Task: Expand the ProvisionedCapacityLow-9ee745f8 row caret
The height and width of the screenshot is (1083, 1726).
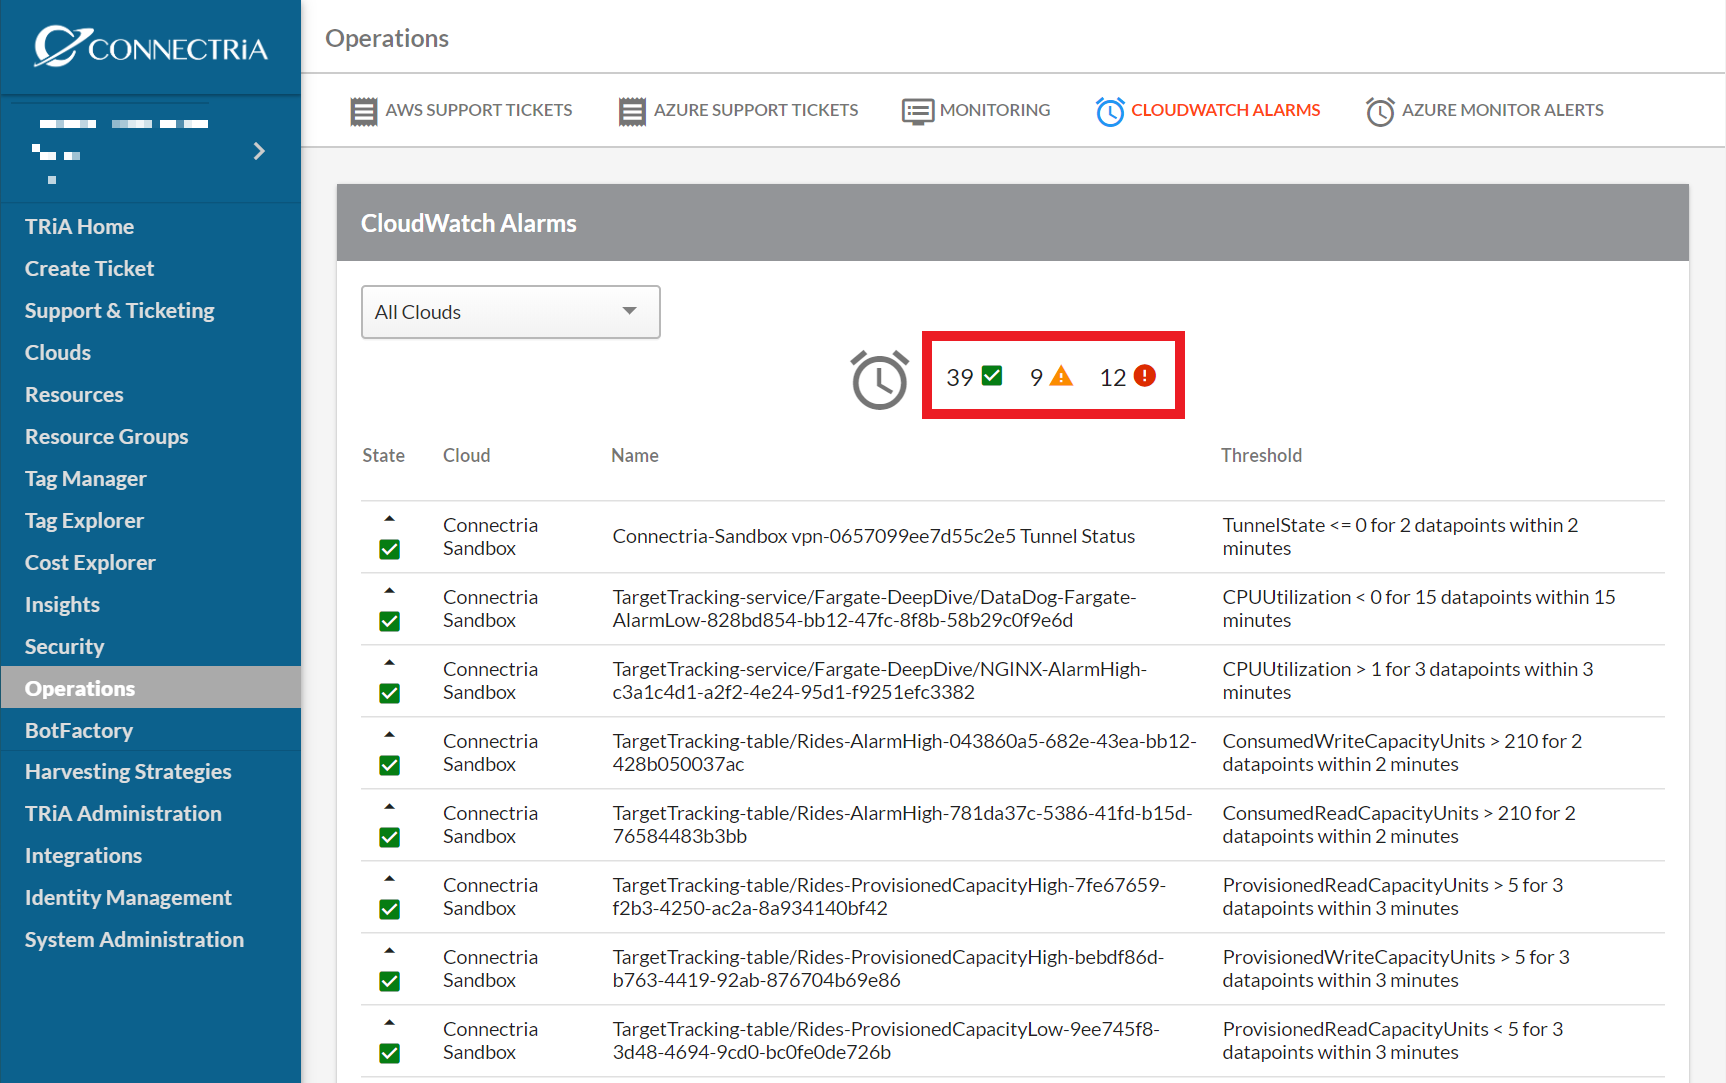Action: (390, 1023)
